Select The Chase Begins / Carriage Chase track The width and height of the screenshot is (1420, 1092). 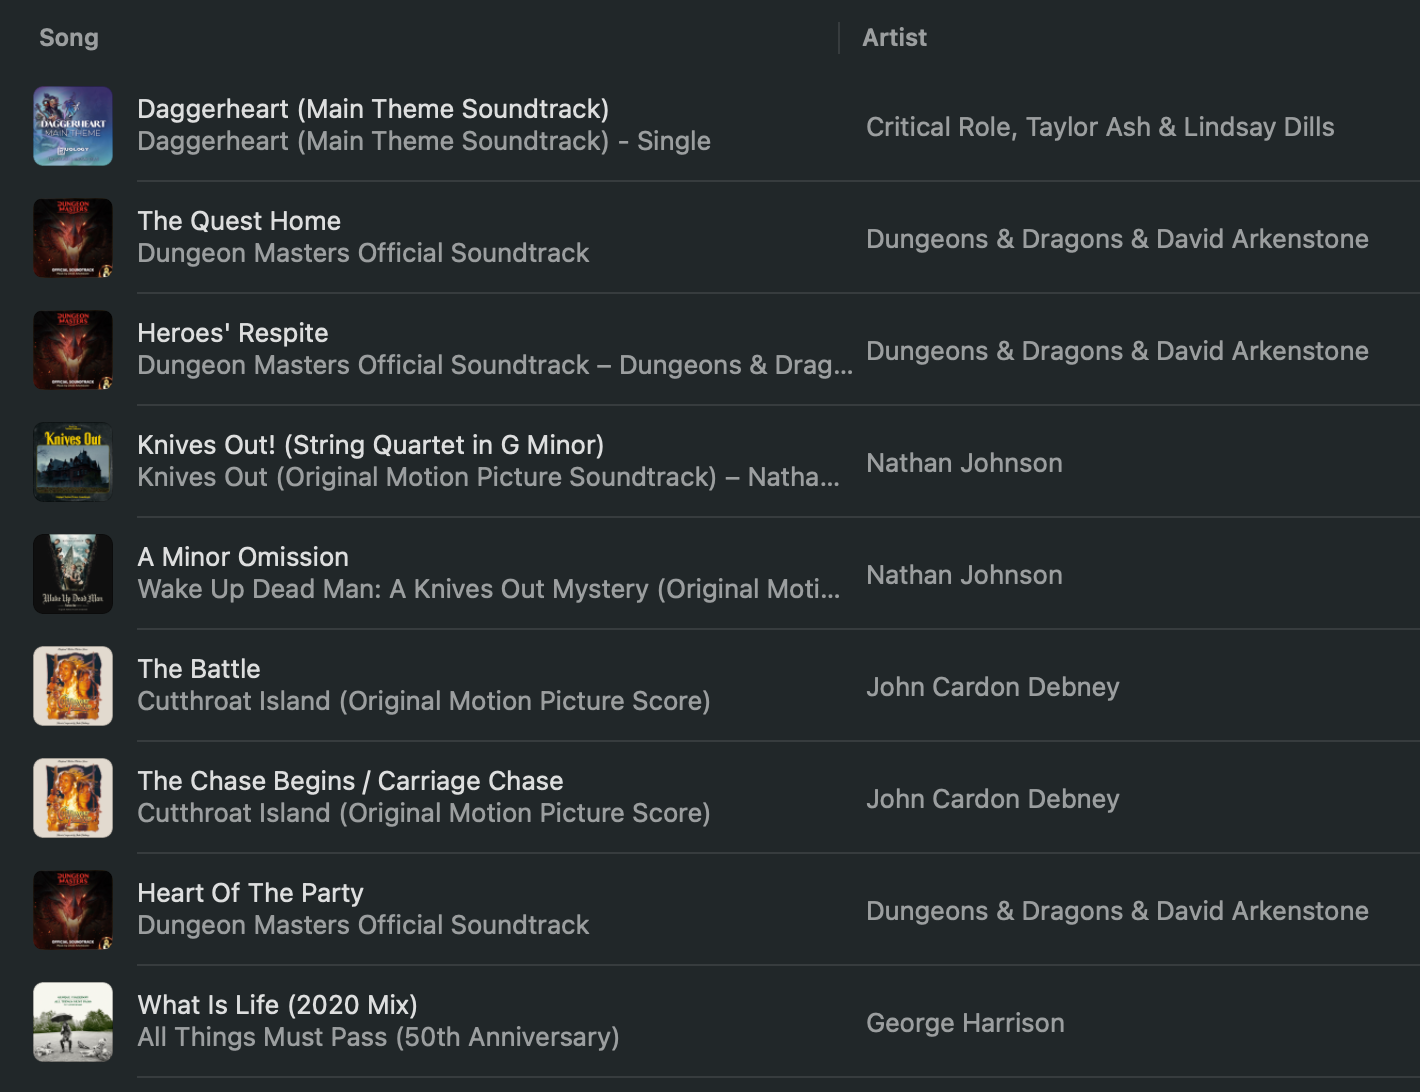pos(350,781)
